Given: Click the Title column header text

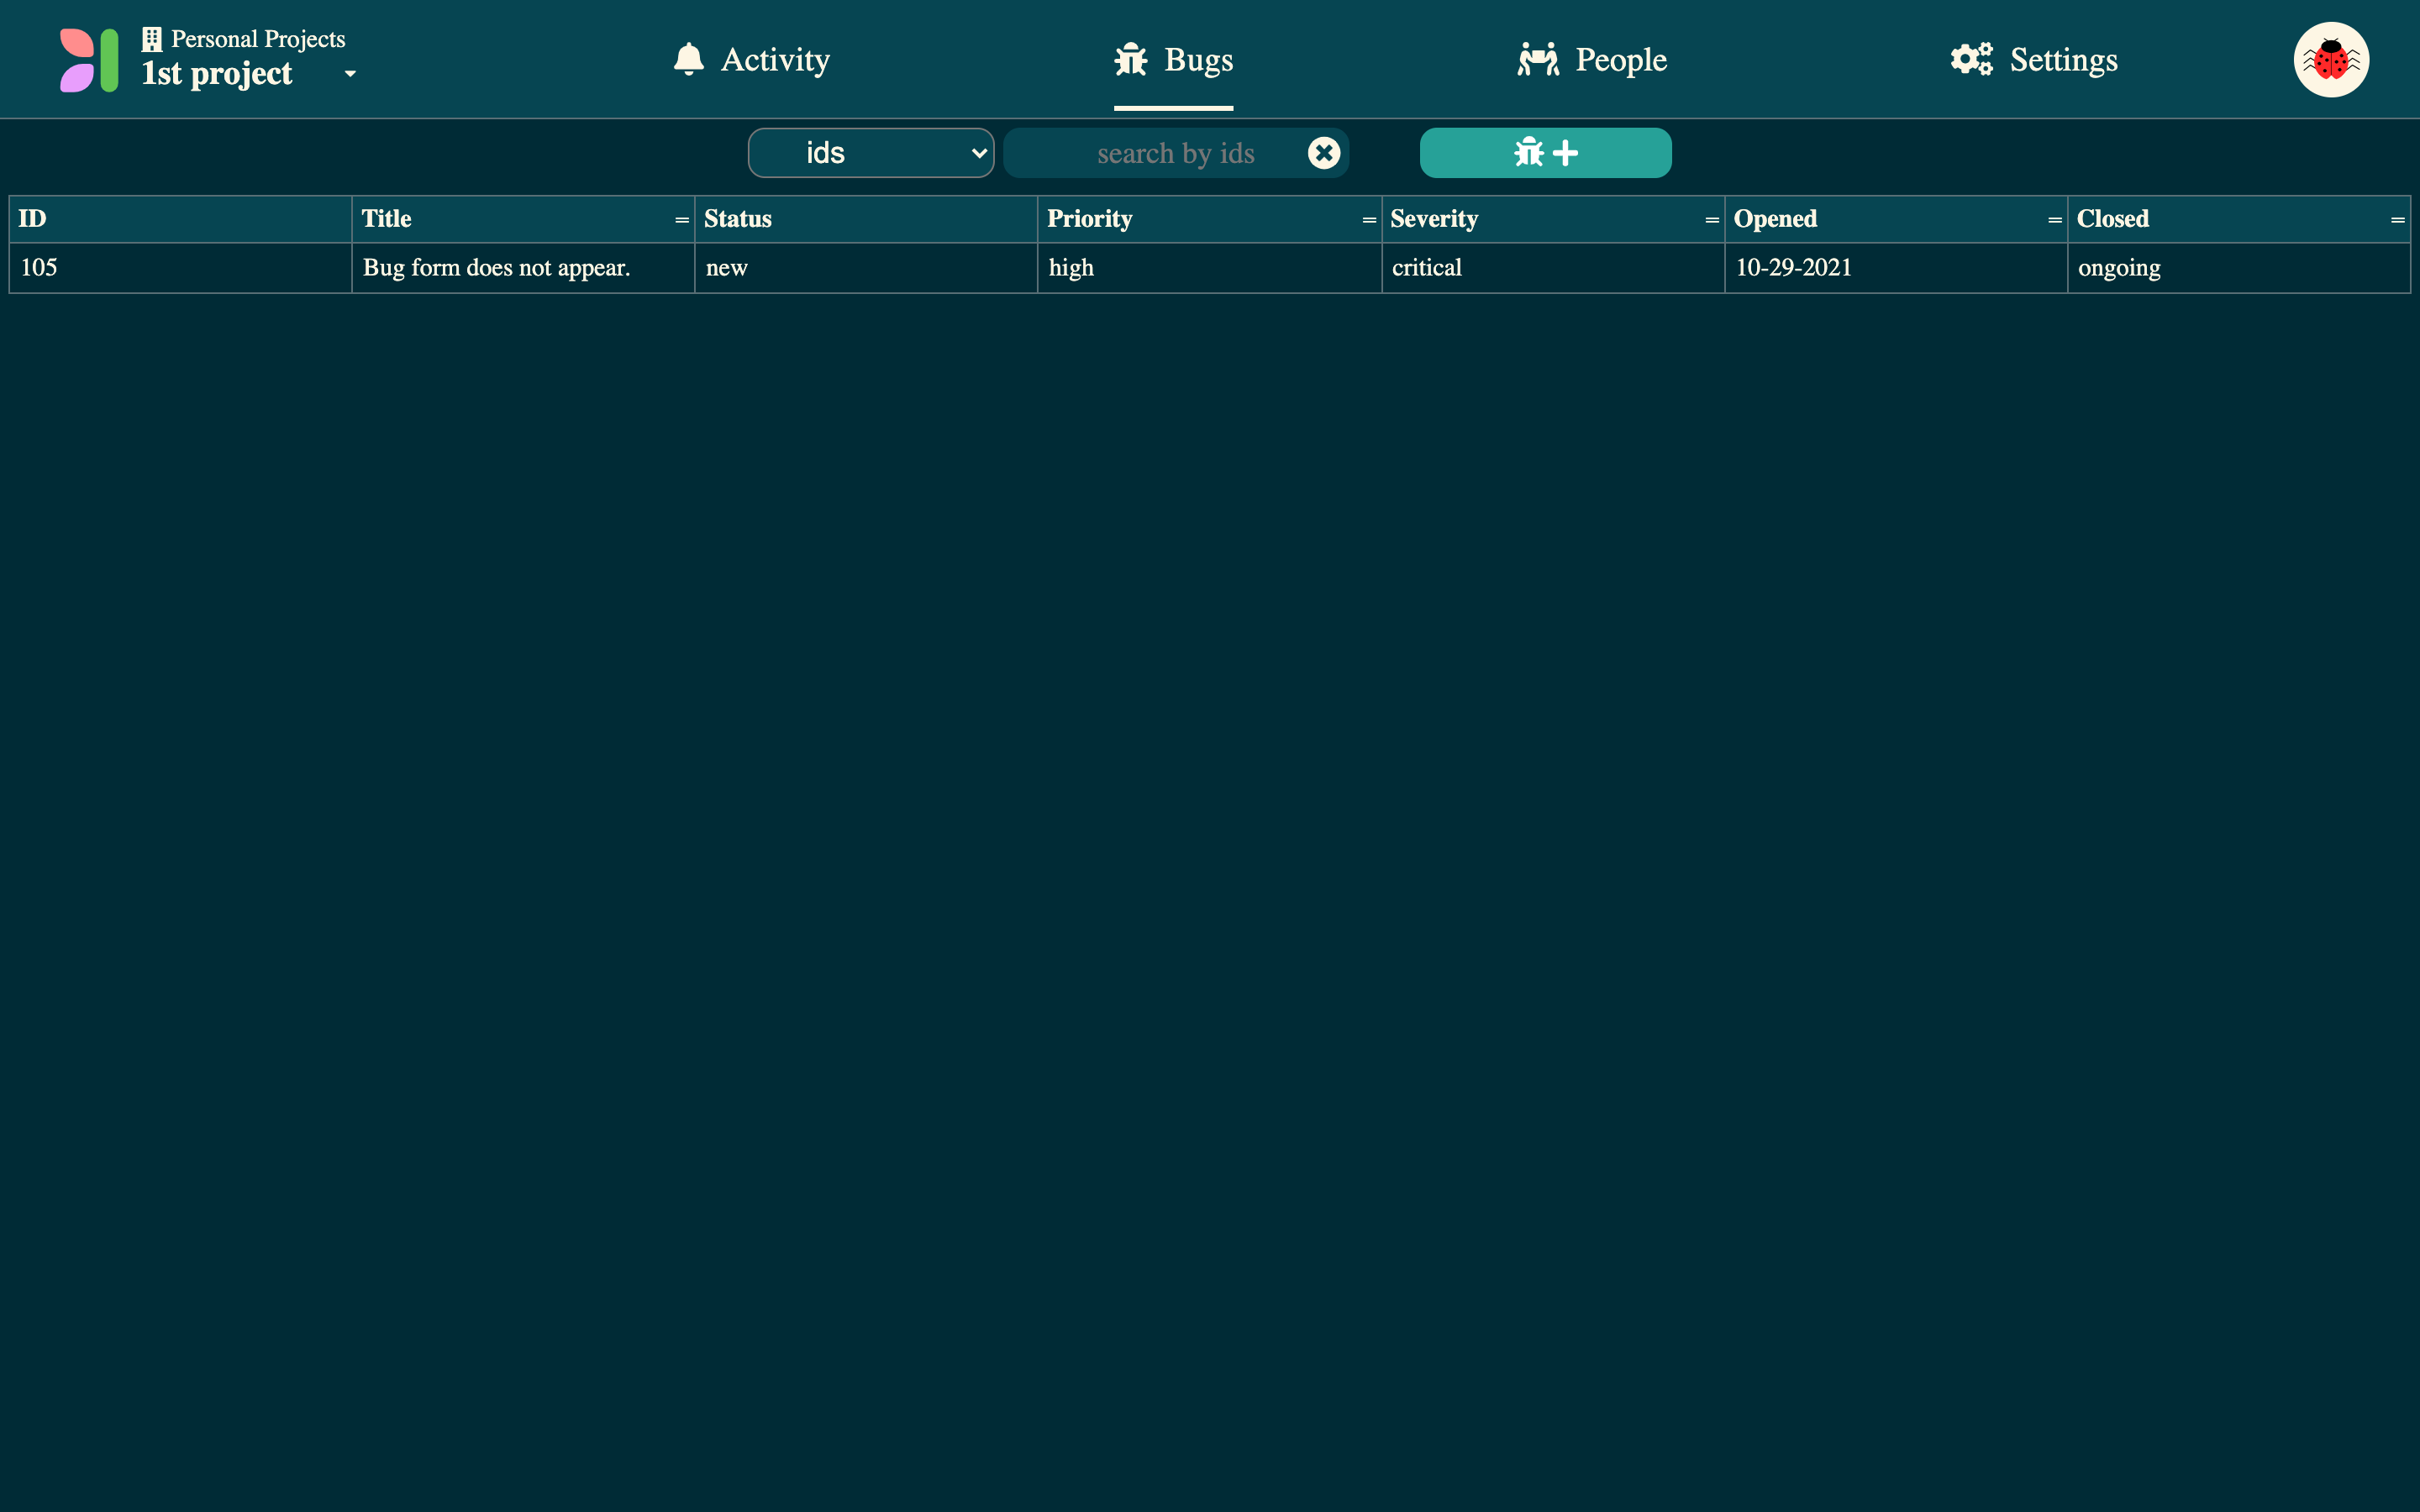Looking at the screenshot, I should coord(386,219).
